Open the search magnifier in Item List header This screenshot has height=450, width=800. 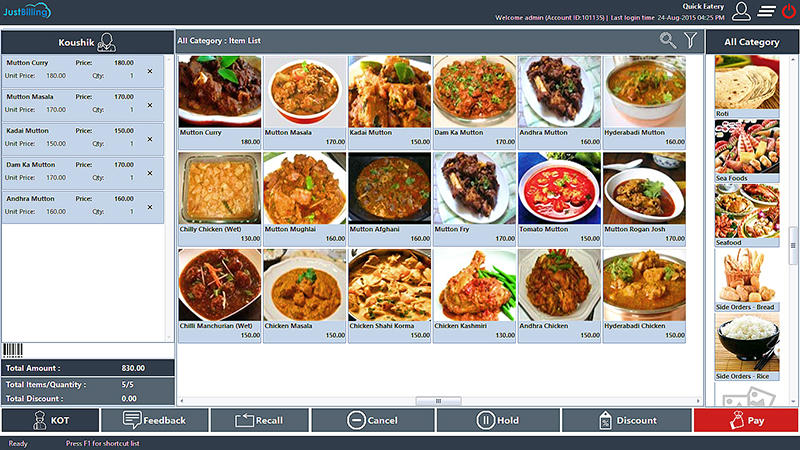667,40
